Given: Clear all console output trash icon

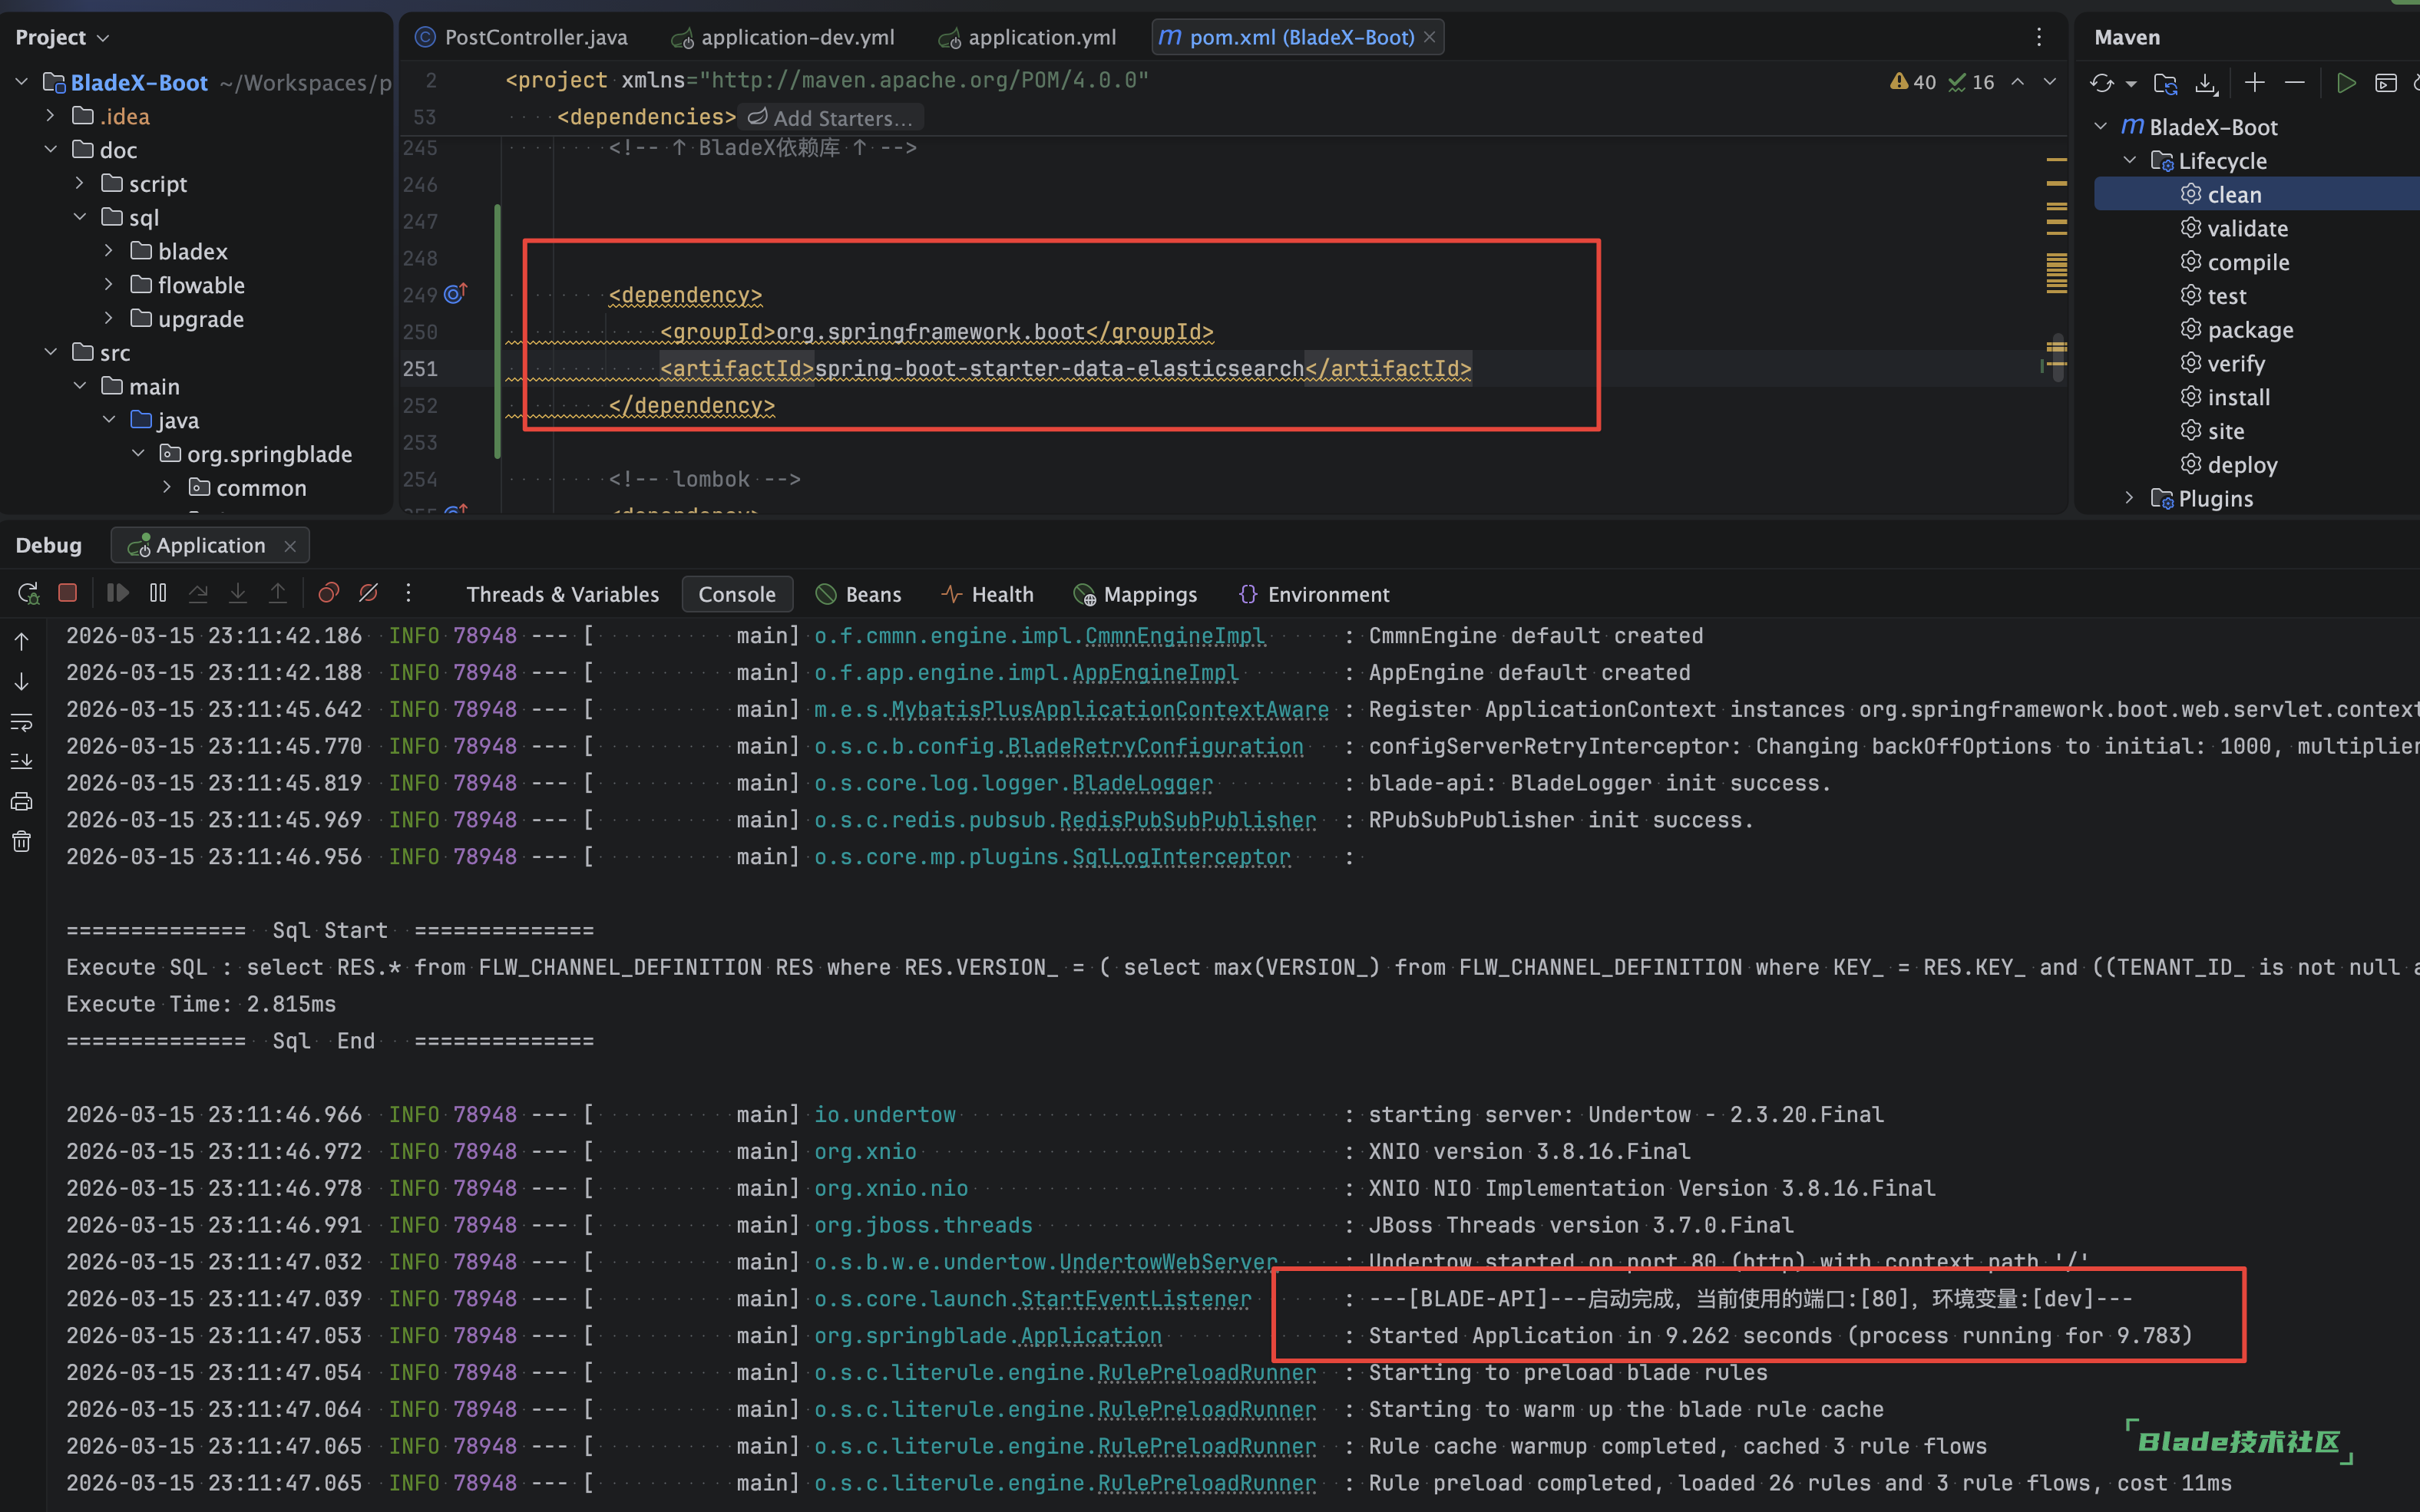Looking at the screenshot, I should coord(22,841).
